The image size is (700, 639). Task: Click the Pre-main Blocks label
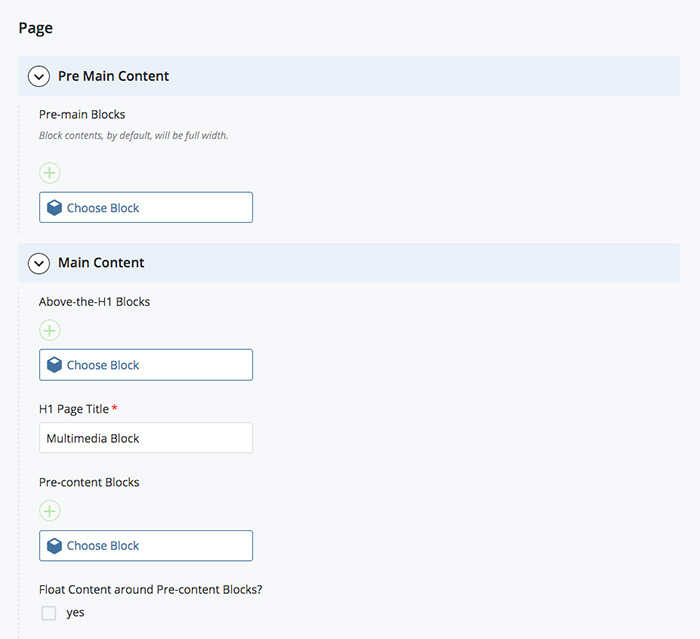coord(82,115)
